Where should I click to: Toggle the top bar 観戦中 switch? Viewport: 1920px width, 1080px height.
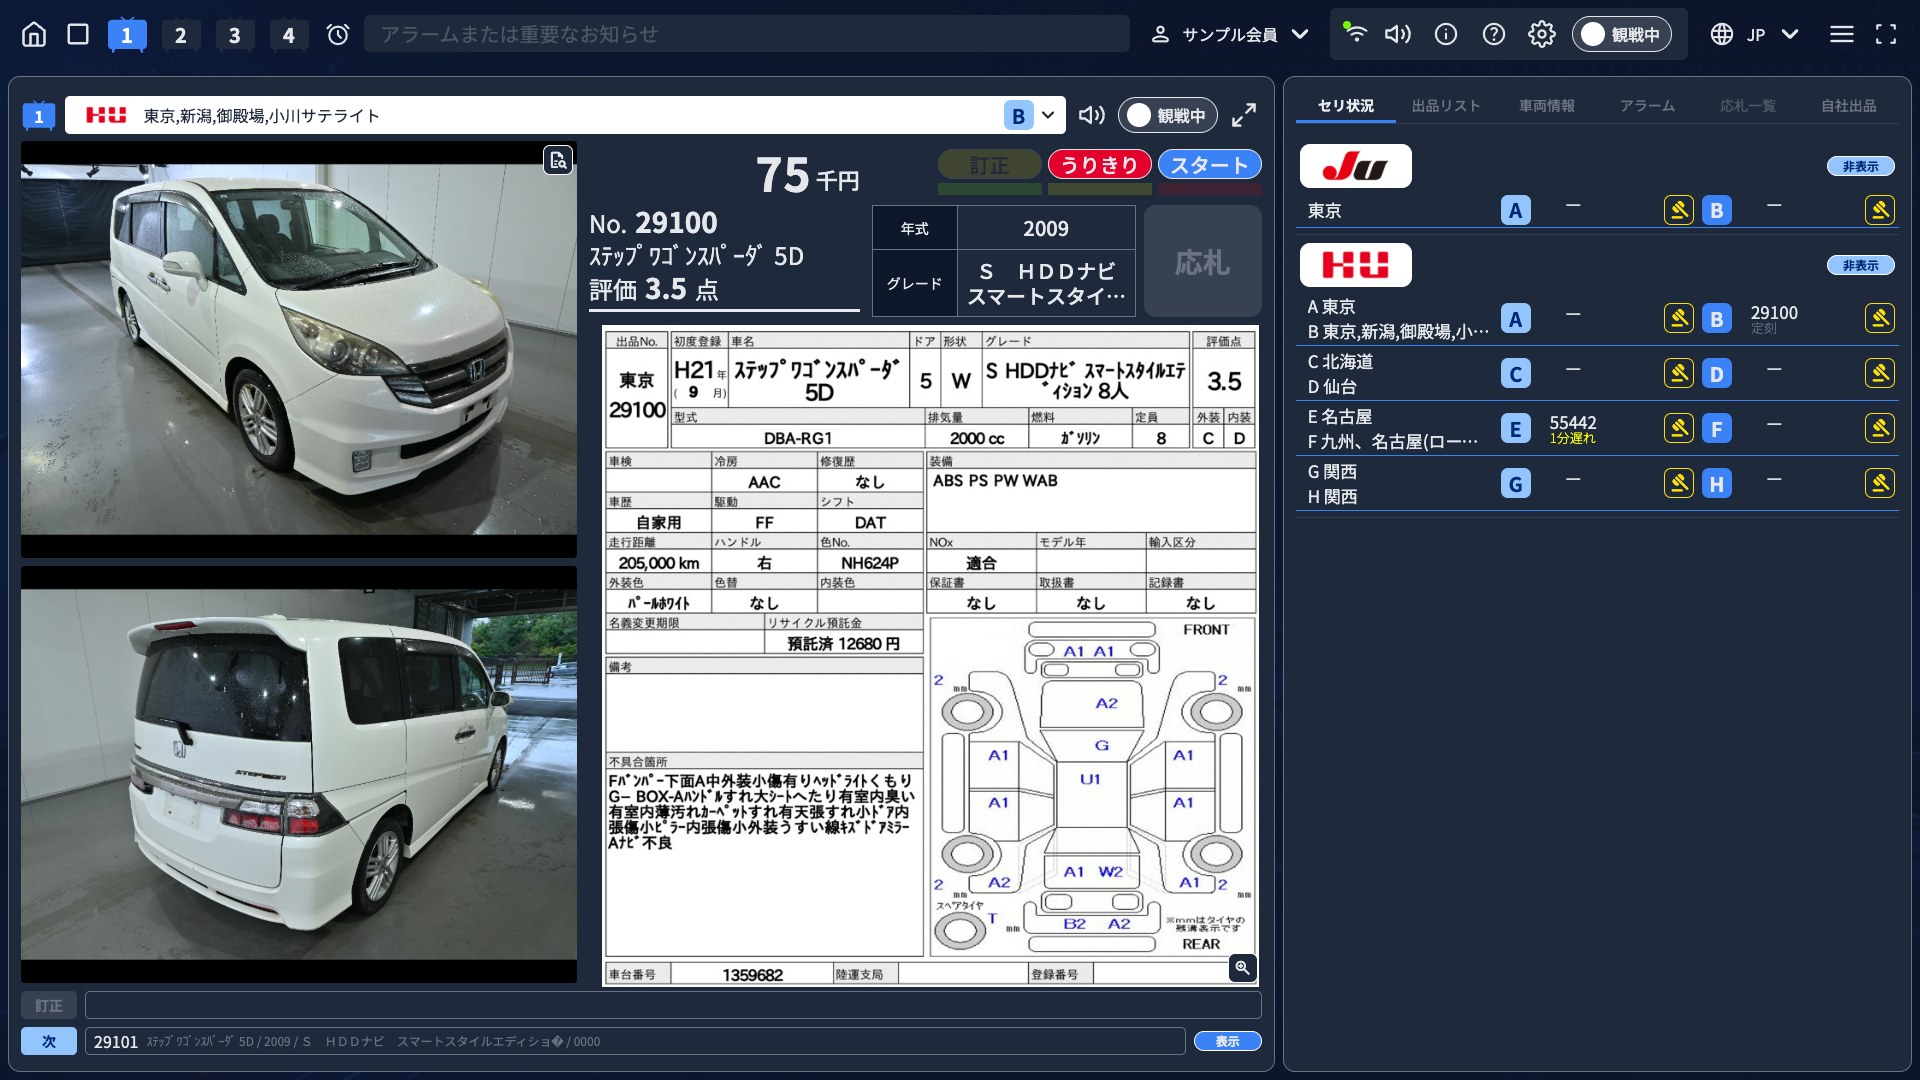click(1621, 35)
